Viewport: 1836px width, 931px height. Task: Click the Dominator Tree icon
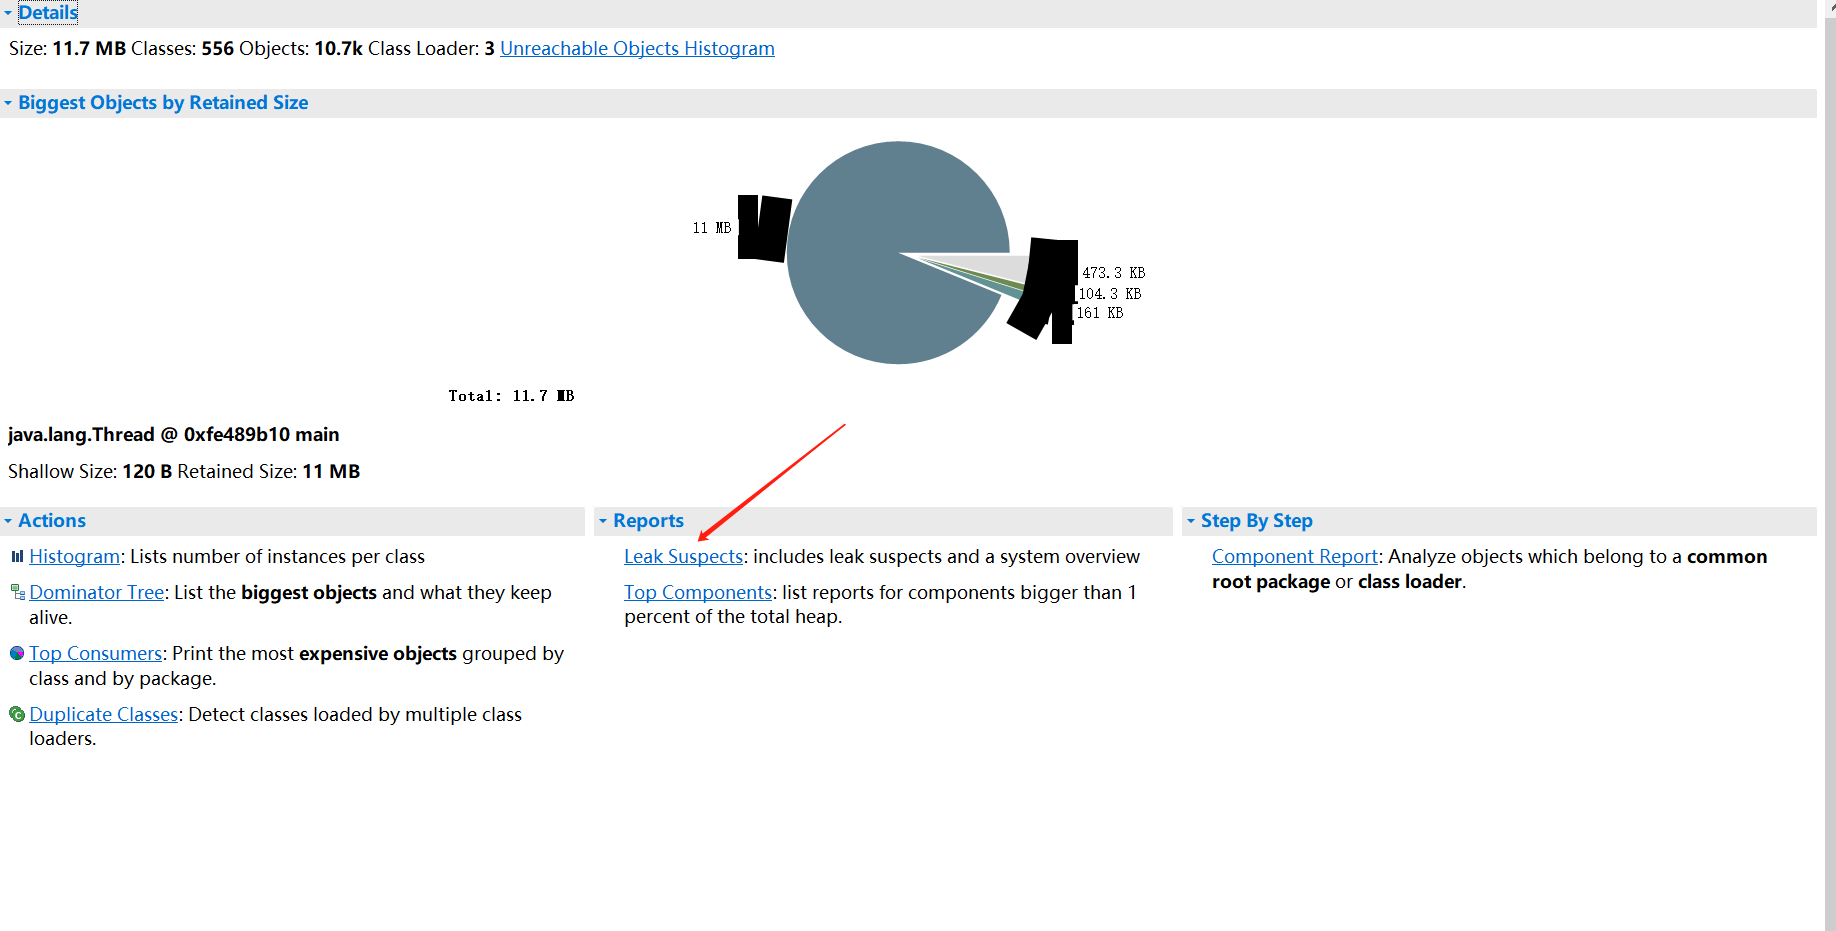tap(17, 592)
